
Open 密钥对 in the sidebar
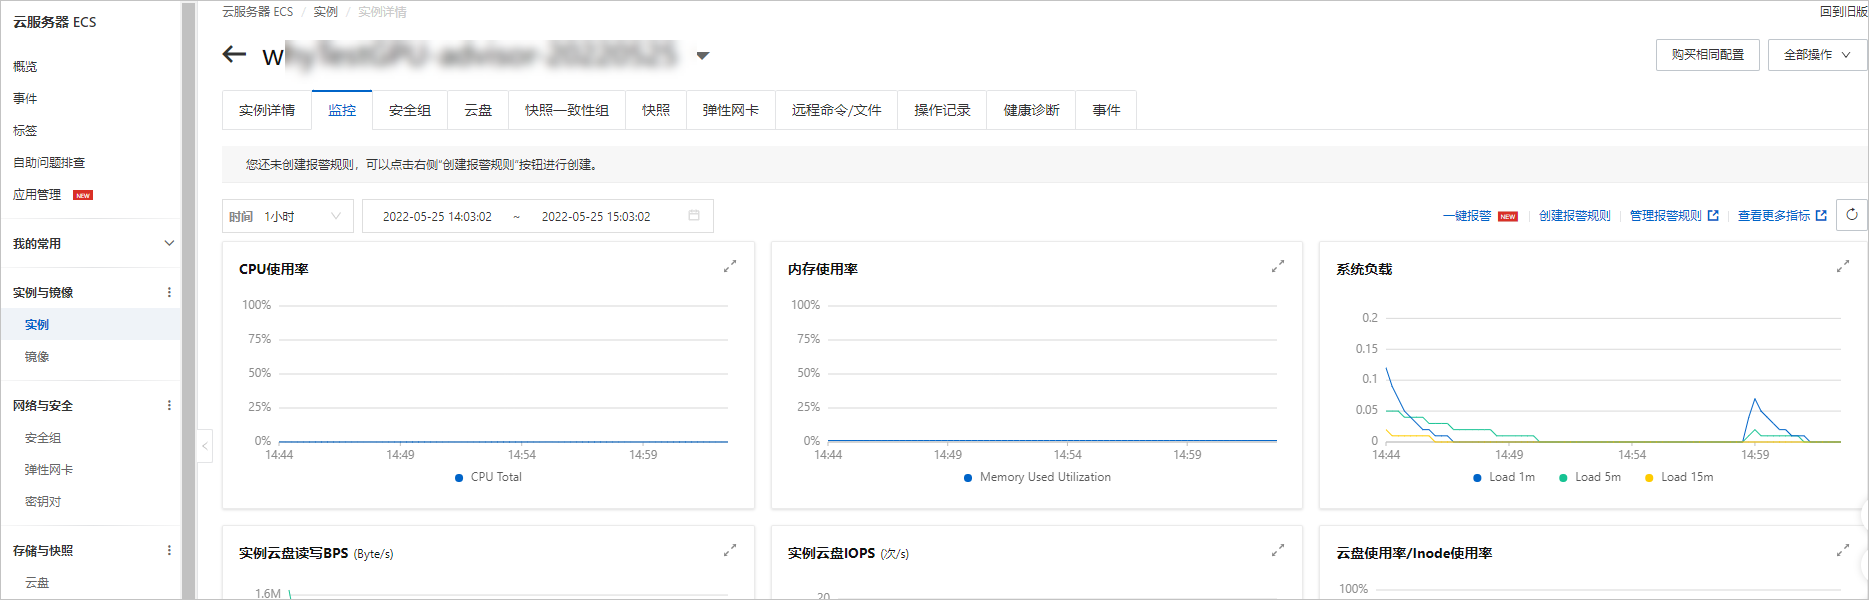tap(43, 502)
